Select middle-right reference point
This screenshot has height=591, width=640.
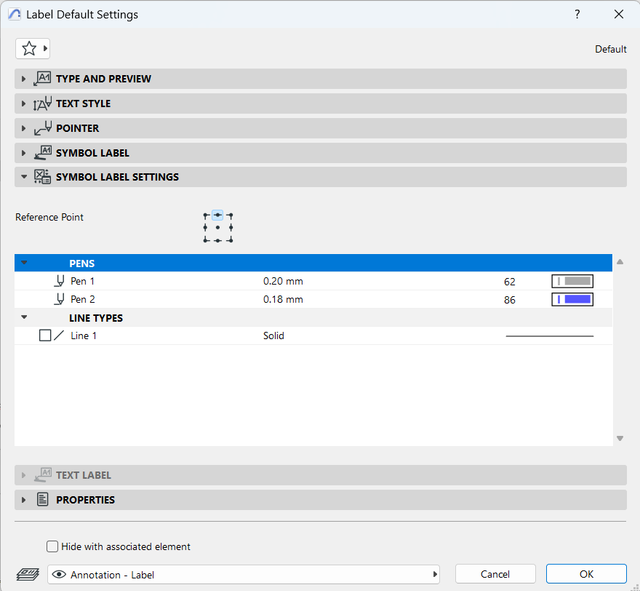coord(231,228)
